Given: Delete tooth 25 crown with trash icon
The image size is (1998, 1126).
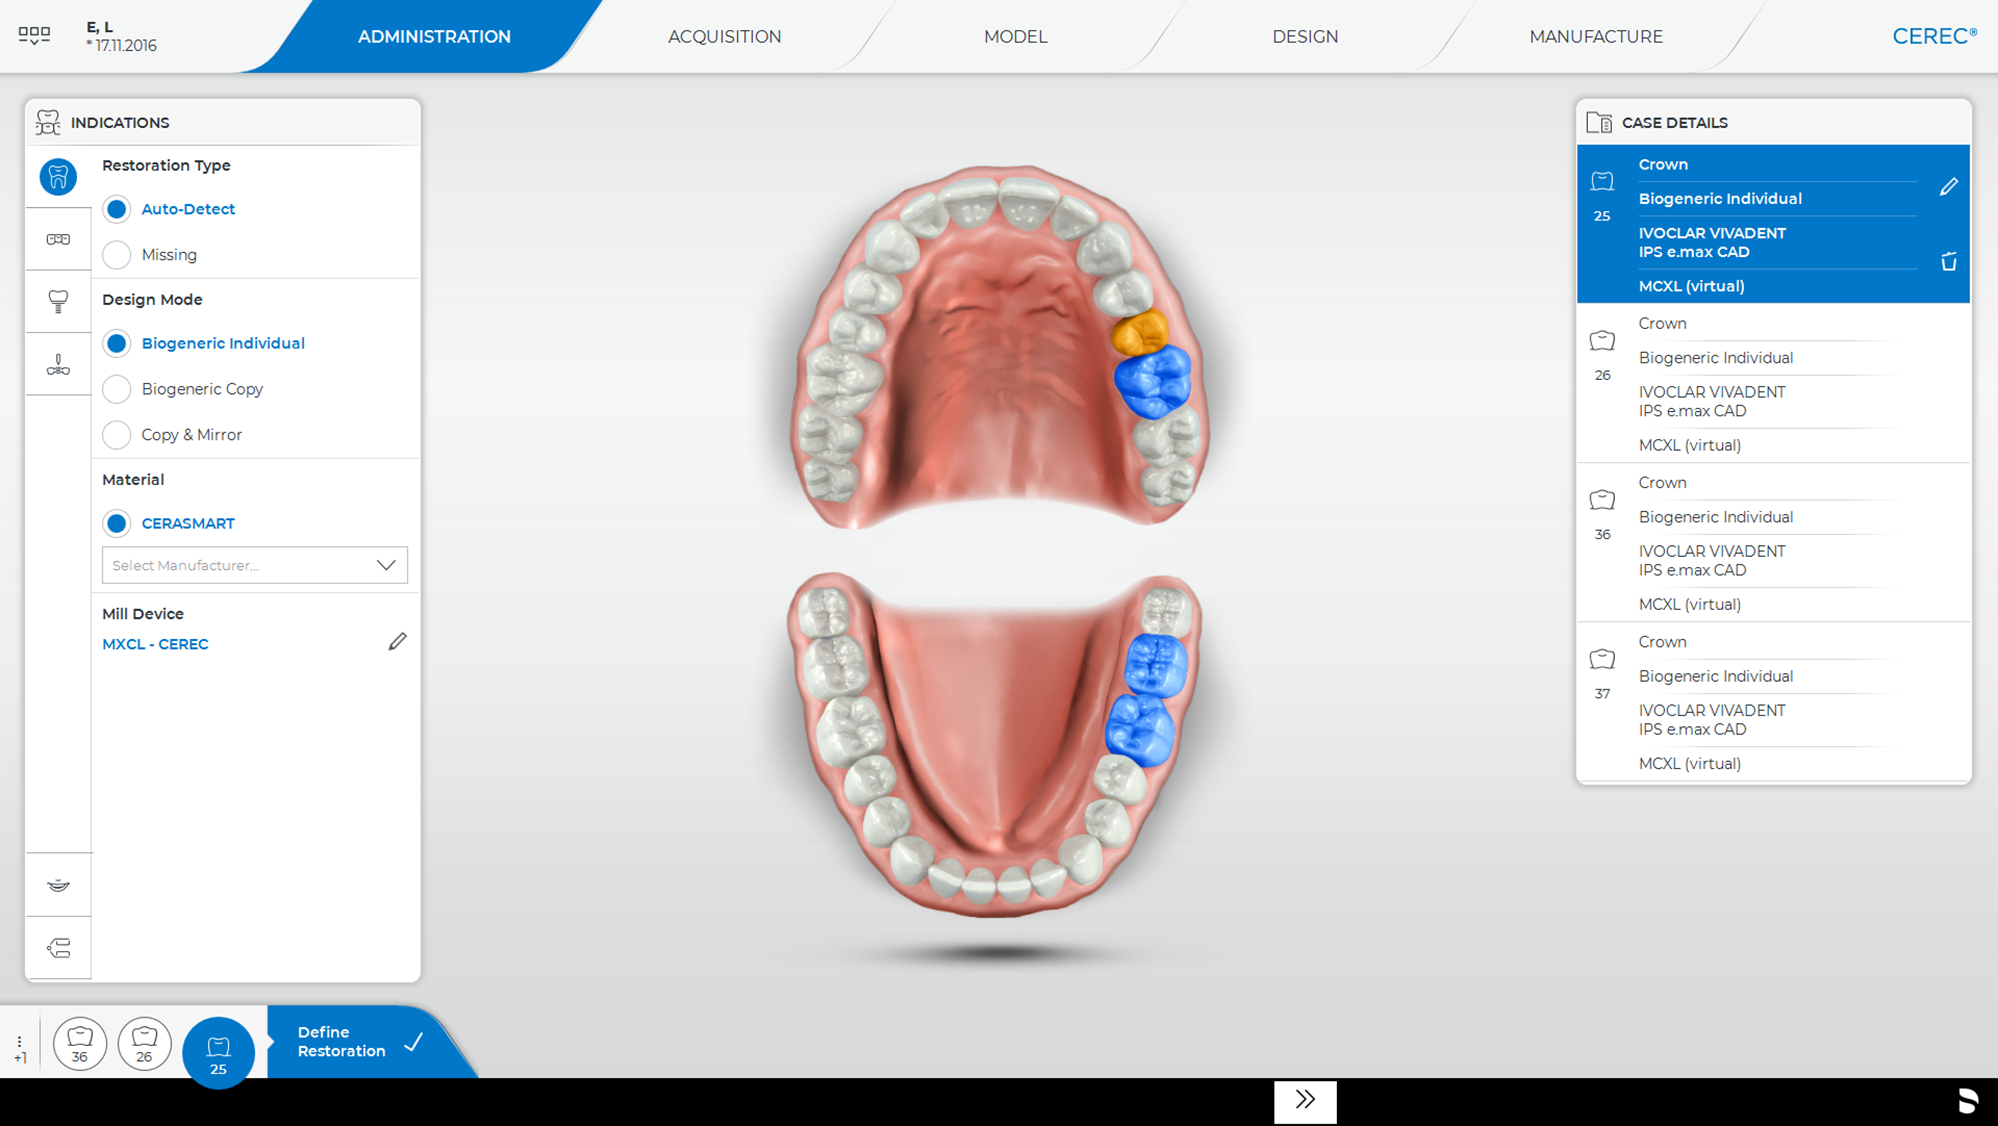Looking at the screenshot, I should (1948, 262).
